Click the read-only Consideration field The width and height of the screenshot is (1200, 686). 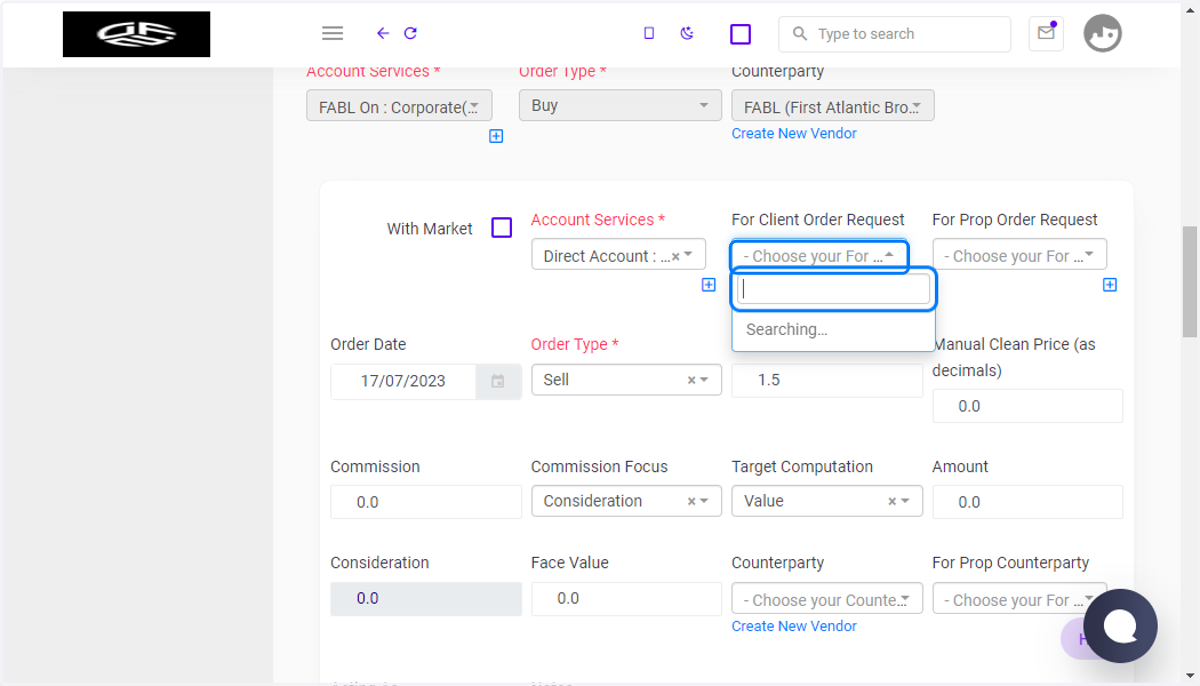pos(426,598)
